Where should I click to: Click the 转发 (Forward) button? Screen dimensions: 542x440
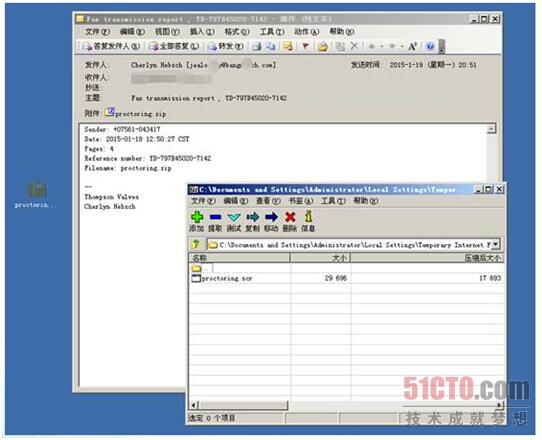(226, 46)
